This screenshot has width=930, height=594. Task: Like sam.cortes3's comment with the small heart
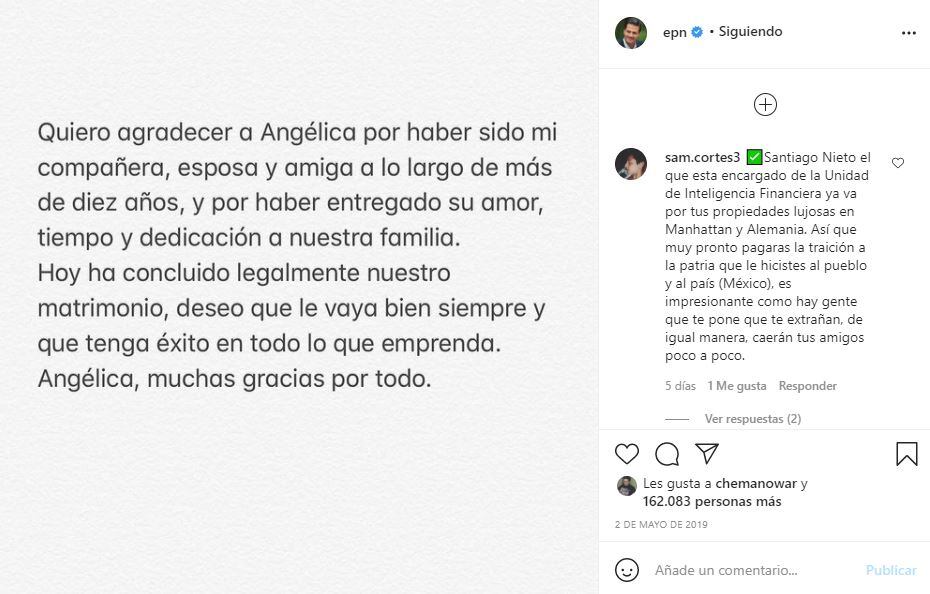point(897,163)
